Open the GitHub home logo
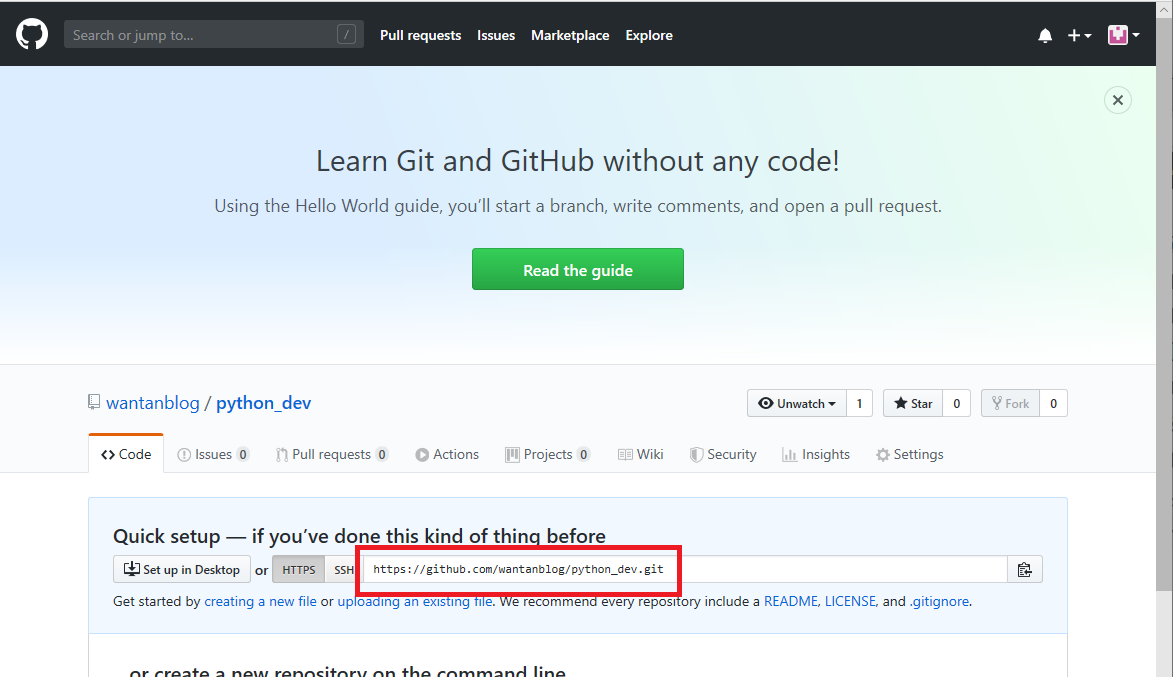Screen dimensions: 1173x677 32,34
